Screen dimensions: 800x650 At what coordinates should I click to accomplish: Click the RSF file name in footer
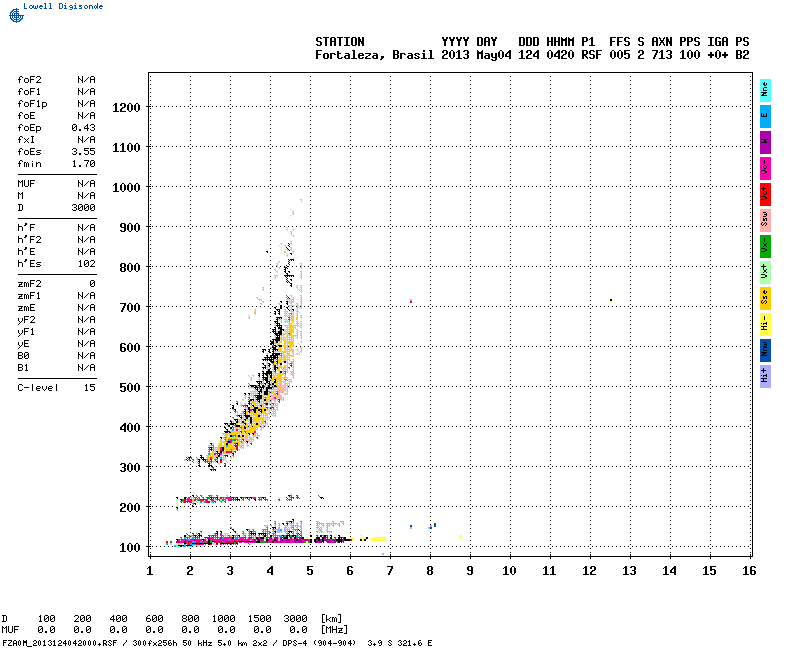pos(60,643)
